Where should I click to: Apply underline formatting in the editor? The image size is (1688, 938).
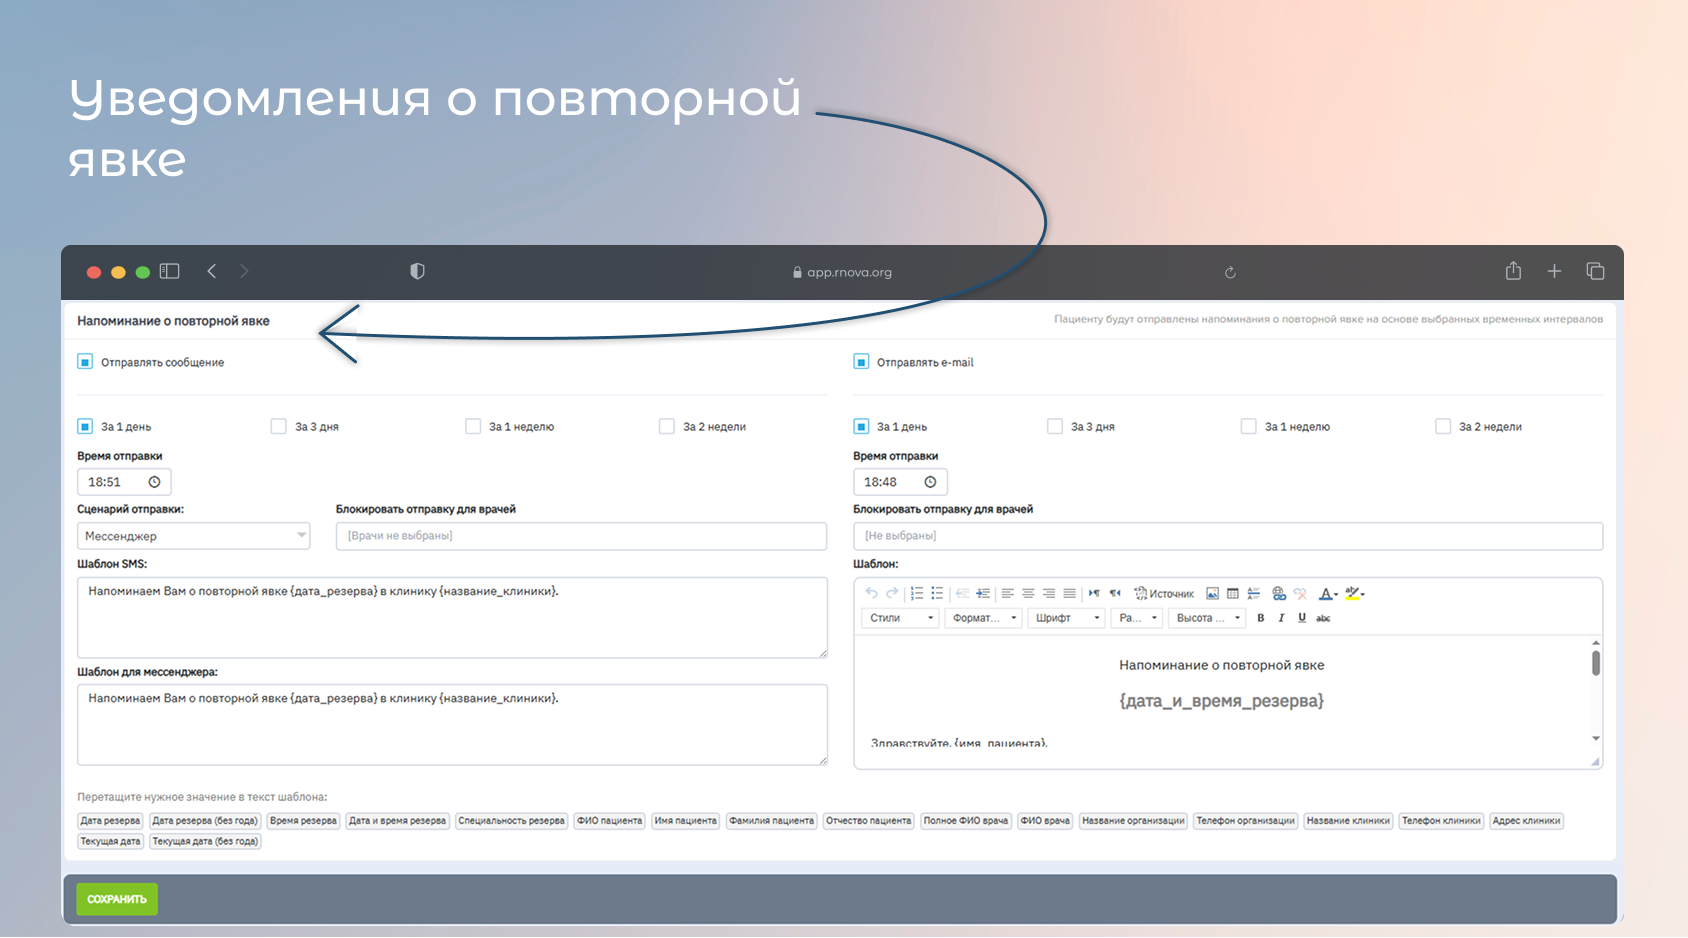coord(1301,618)
